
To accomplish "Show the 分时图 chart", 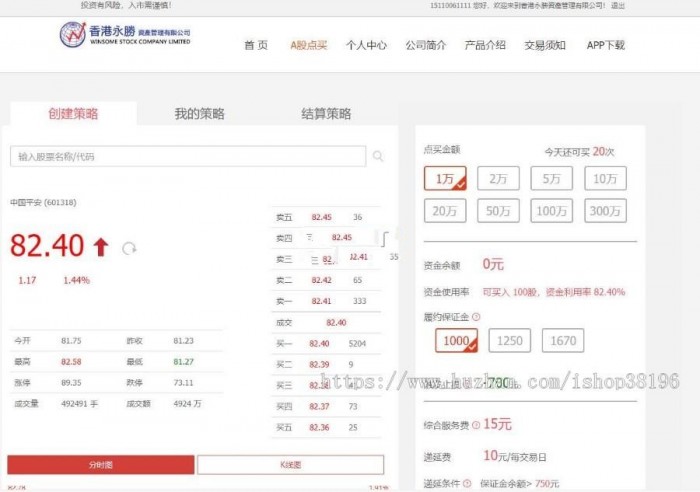I will 100,465.
